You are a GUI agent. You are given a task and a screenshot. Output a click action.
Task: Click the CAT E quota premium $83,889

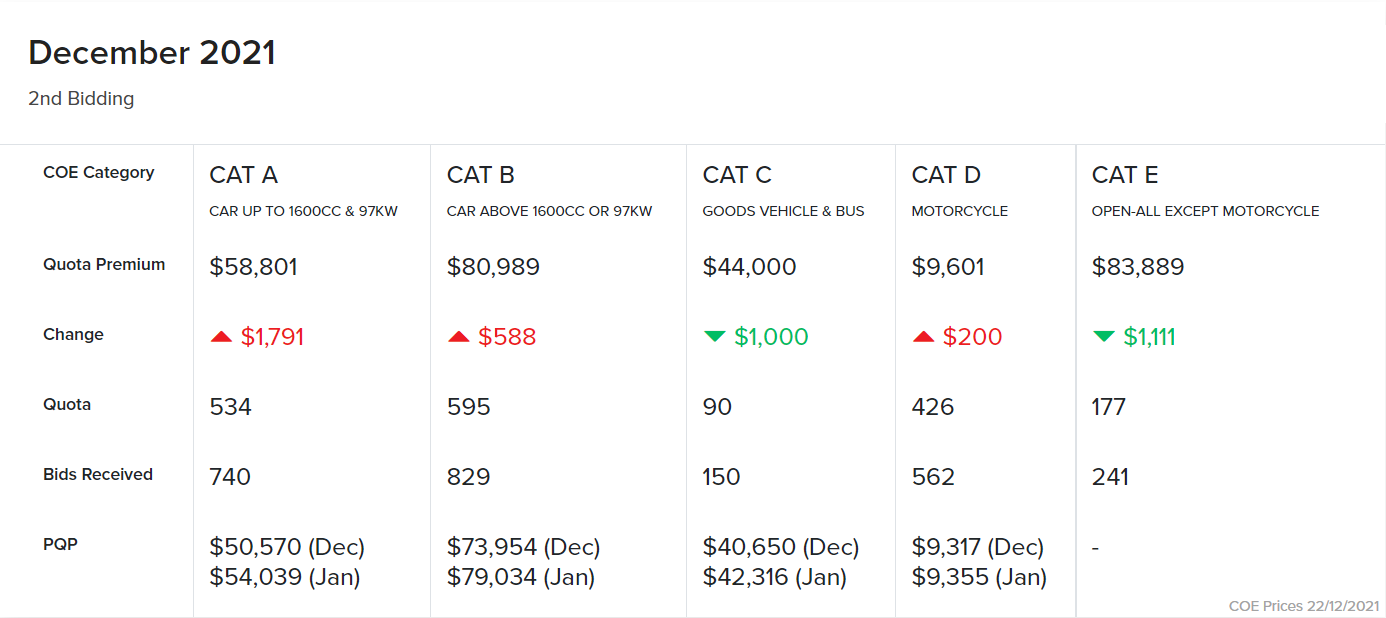click(x=1138, y=267)
